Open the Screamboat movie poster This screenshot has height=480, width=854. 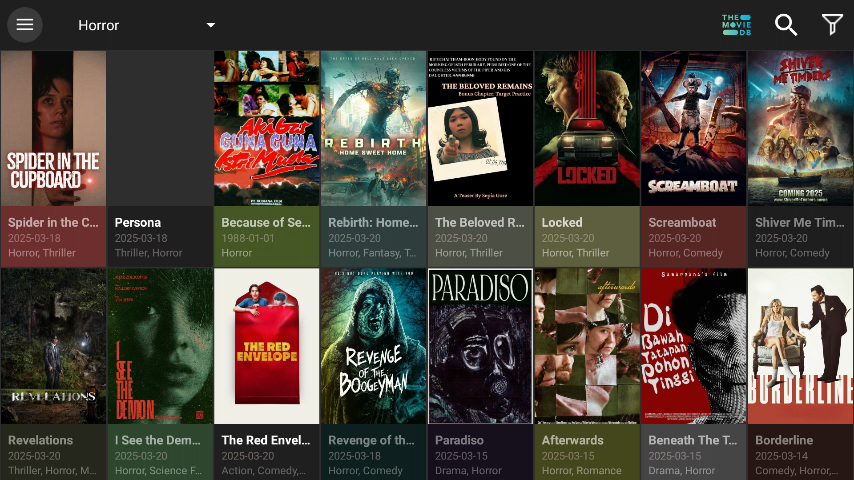coord(693,128)
